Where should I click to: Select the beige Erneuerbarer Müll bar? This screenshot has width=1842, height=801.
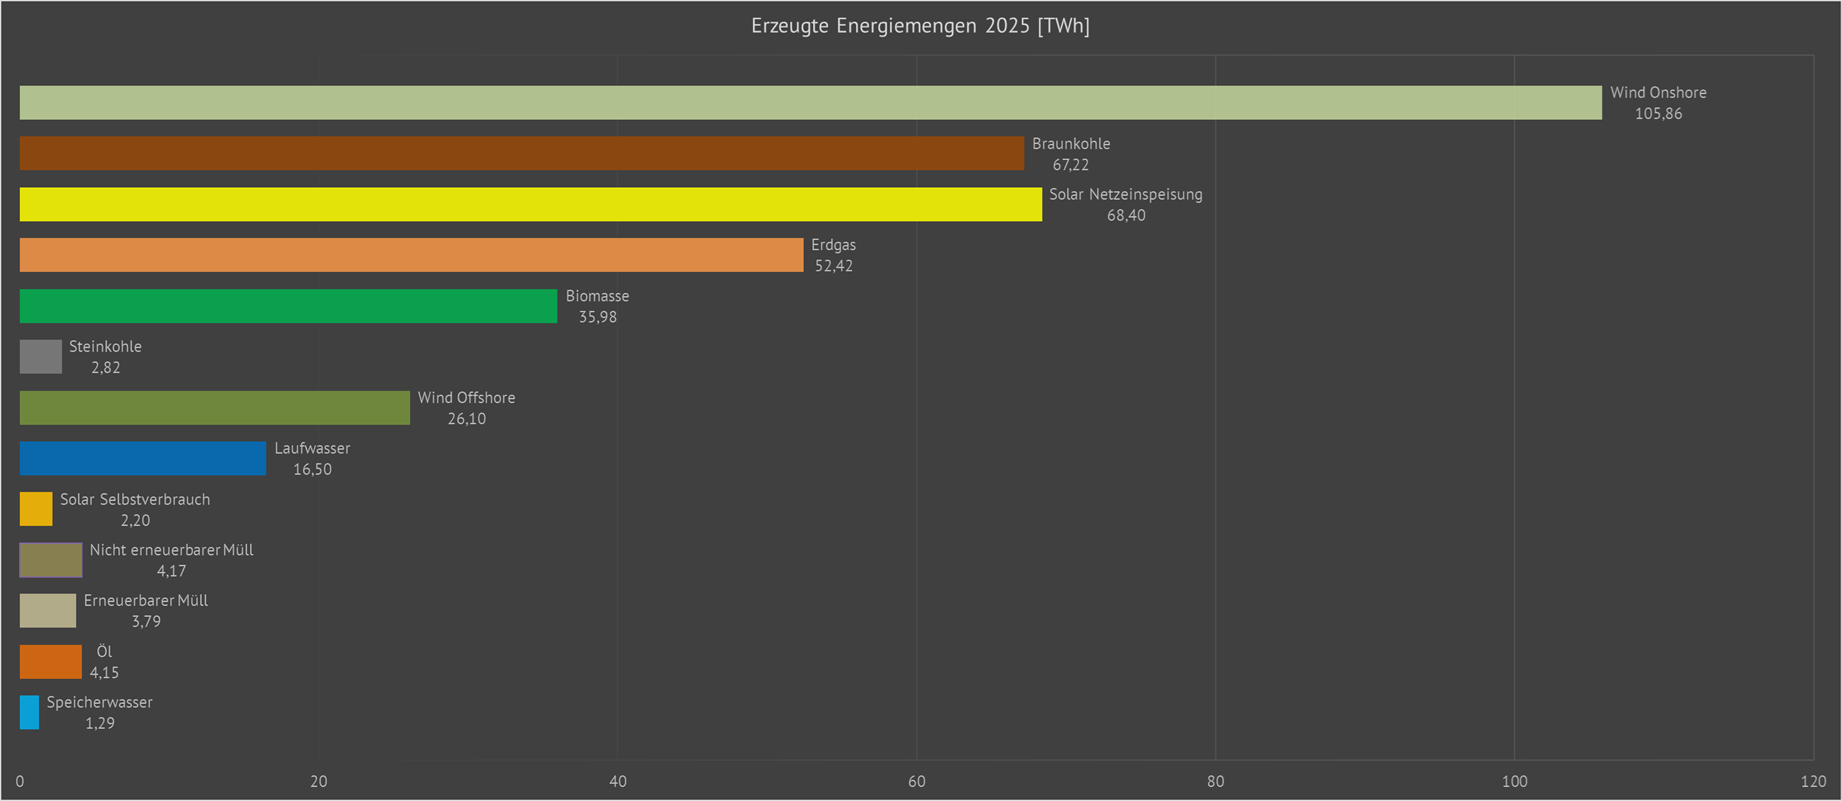(x=48, y=611)
